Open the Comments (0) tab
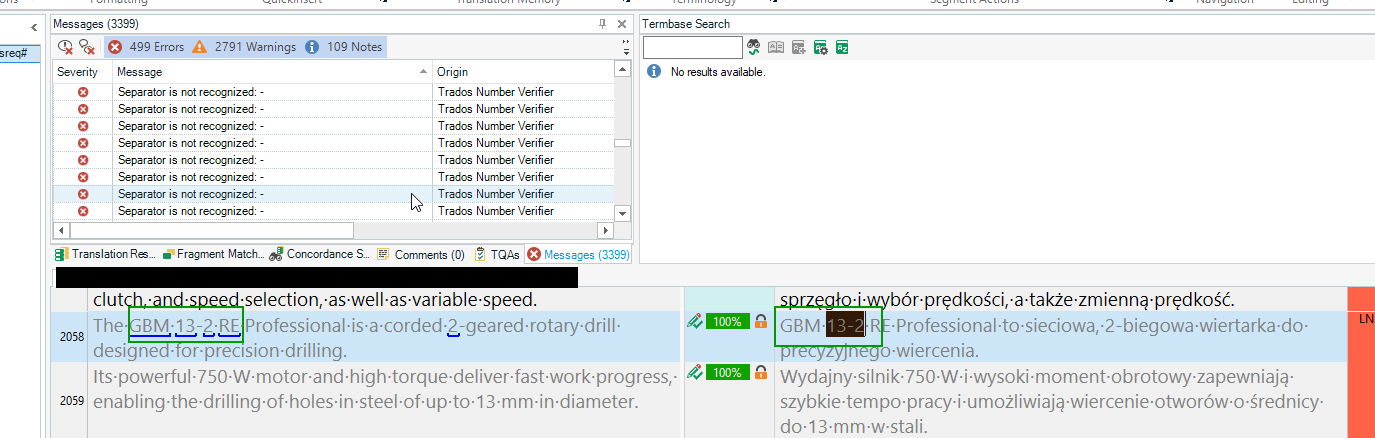 pos(422,255)
